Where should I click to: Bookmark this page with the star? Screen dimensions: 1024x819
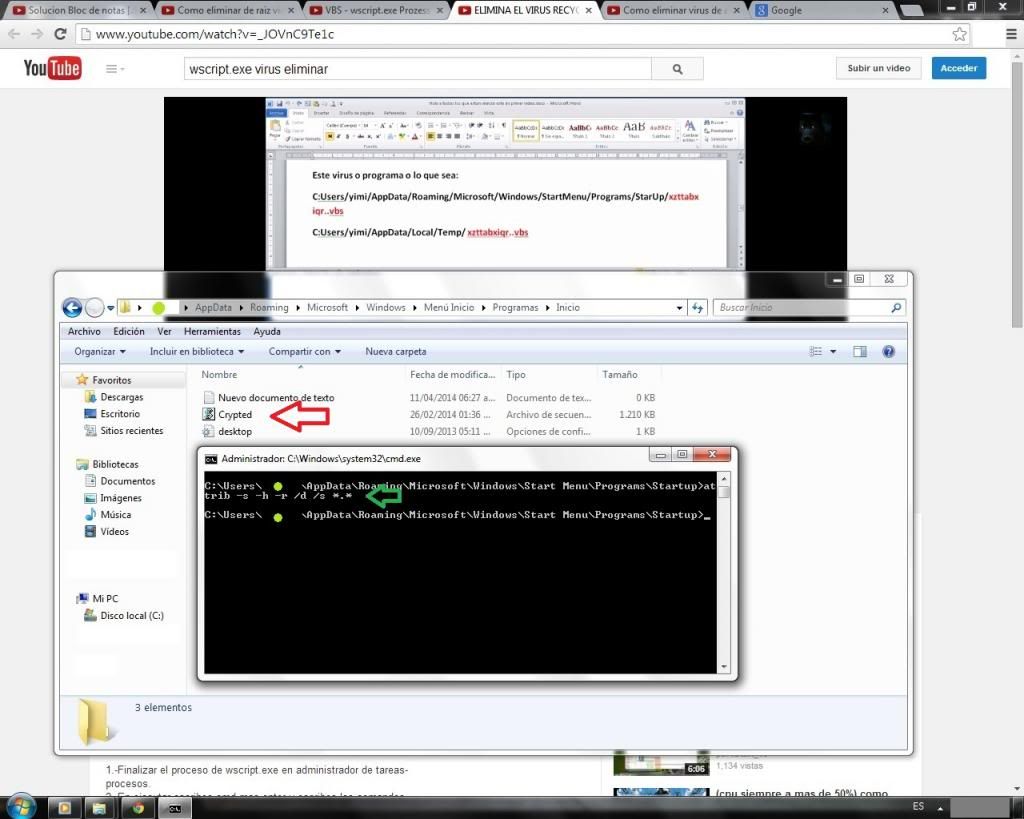[959, 34]
